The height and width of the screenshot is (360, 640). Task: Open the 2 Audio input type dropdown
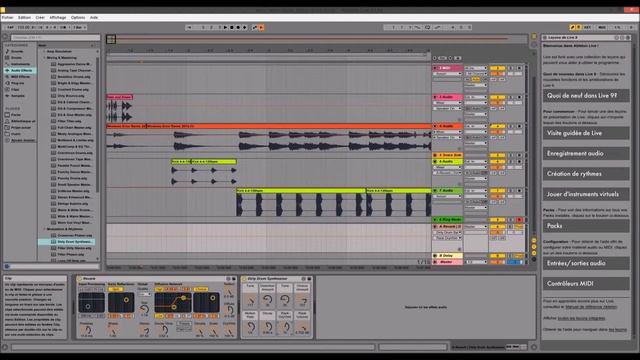[x=476, y=98]
